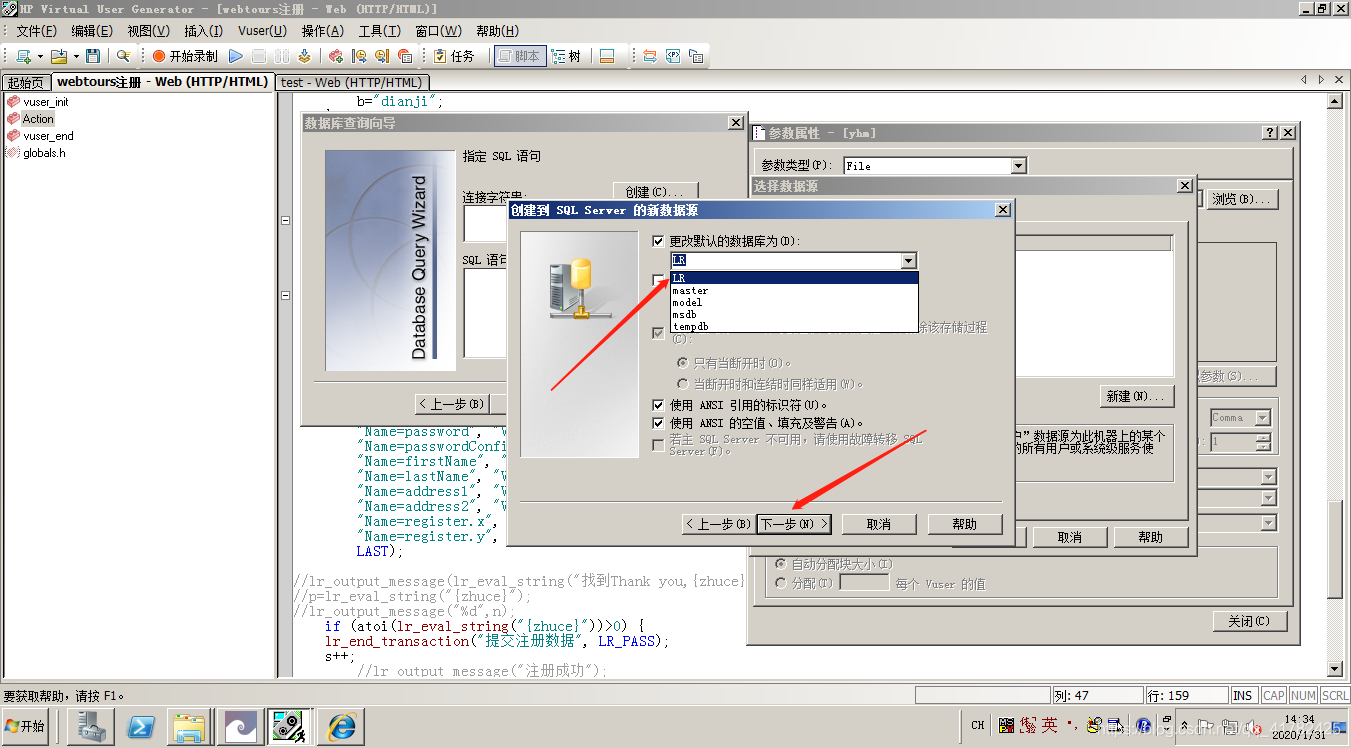Toggle 使用 ANSI 的空值、填充及警告 checkbox
This screenshot has height=748, width=1351.
658,423
